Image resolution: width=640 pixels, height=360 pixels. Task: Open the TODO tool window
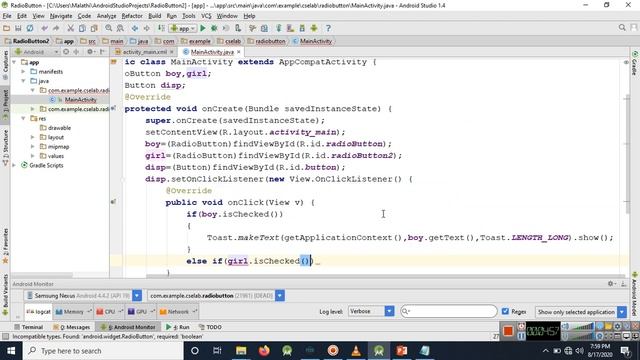click(x=210, y=327)
